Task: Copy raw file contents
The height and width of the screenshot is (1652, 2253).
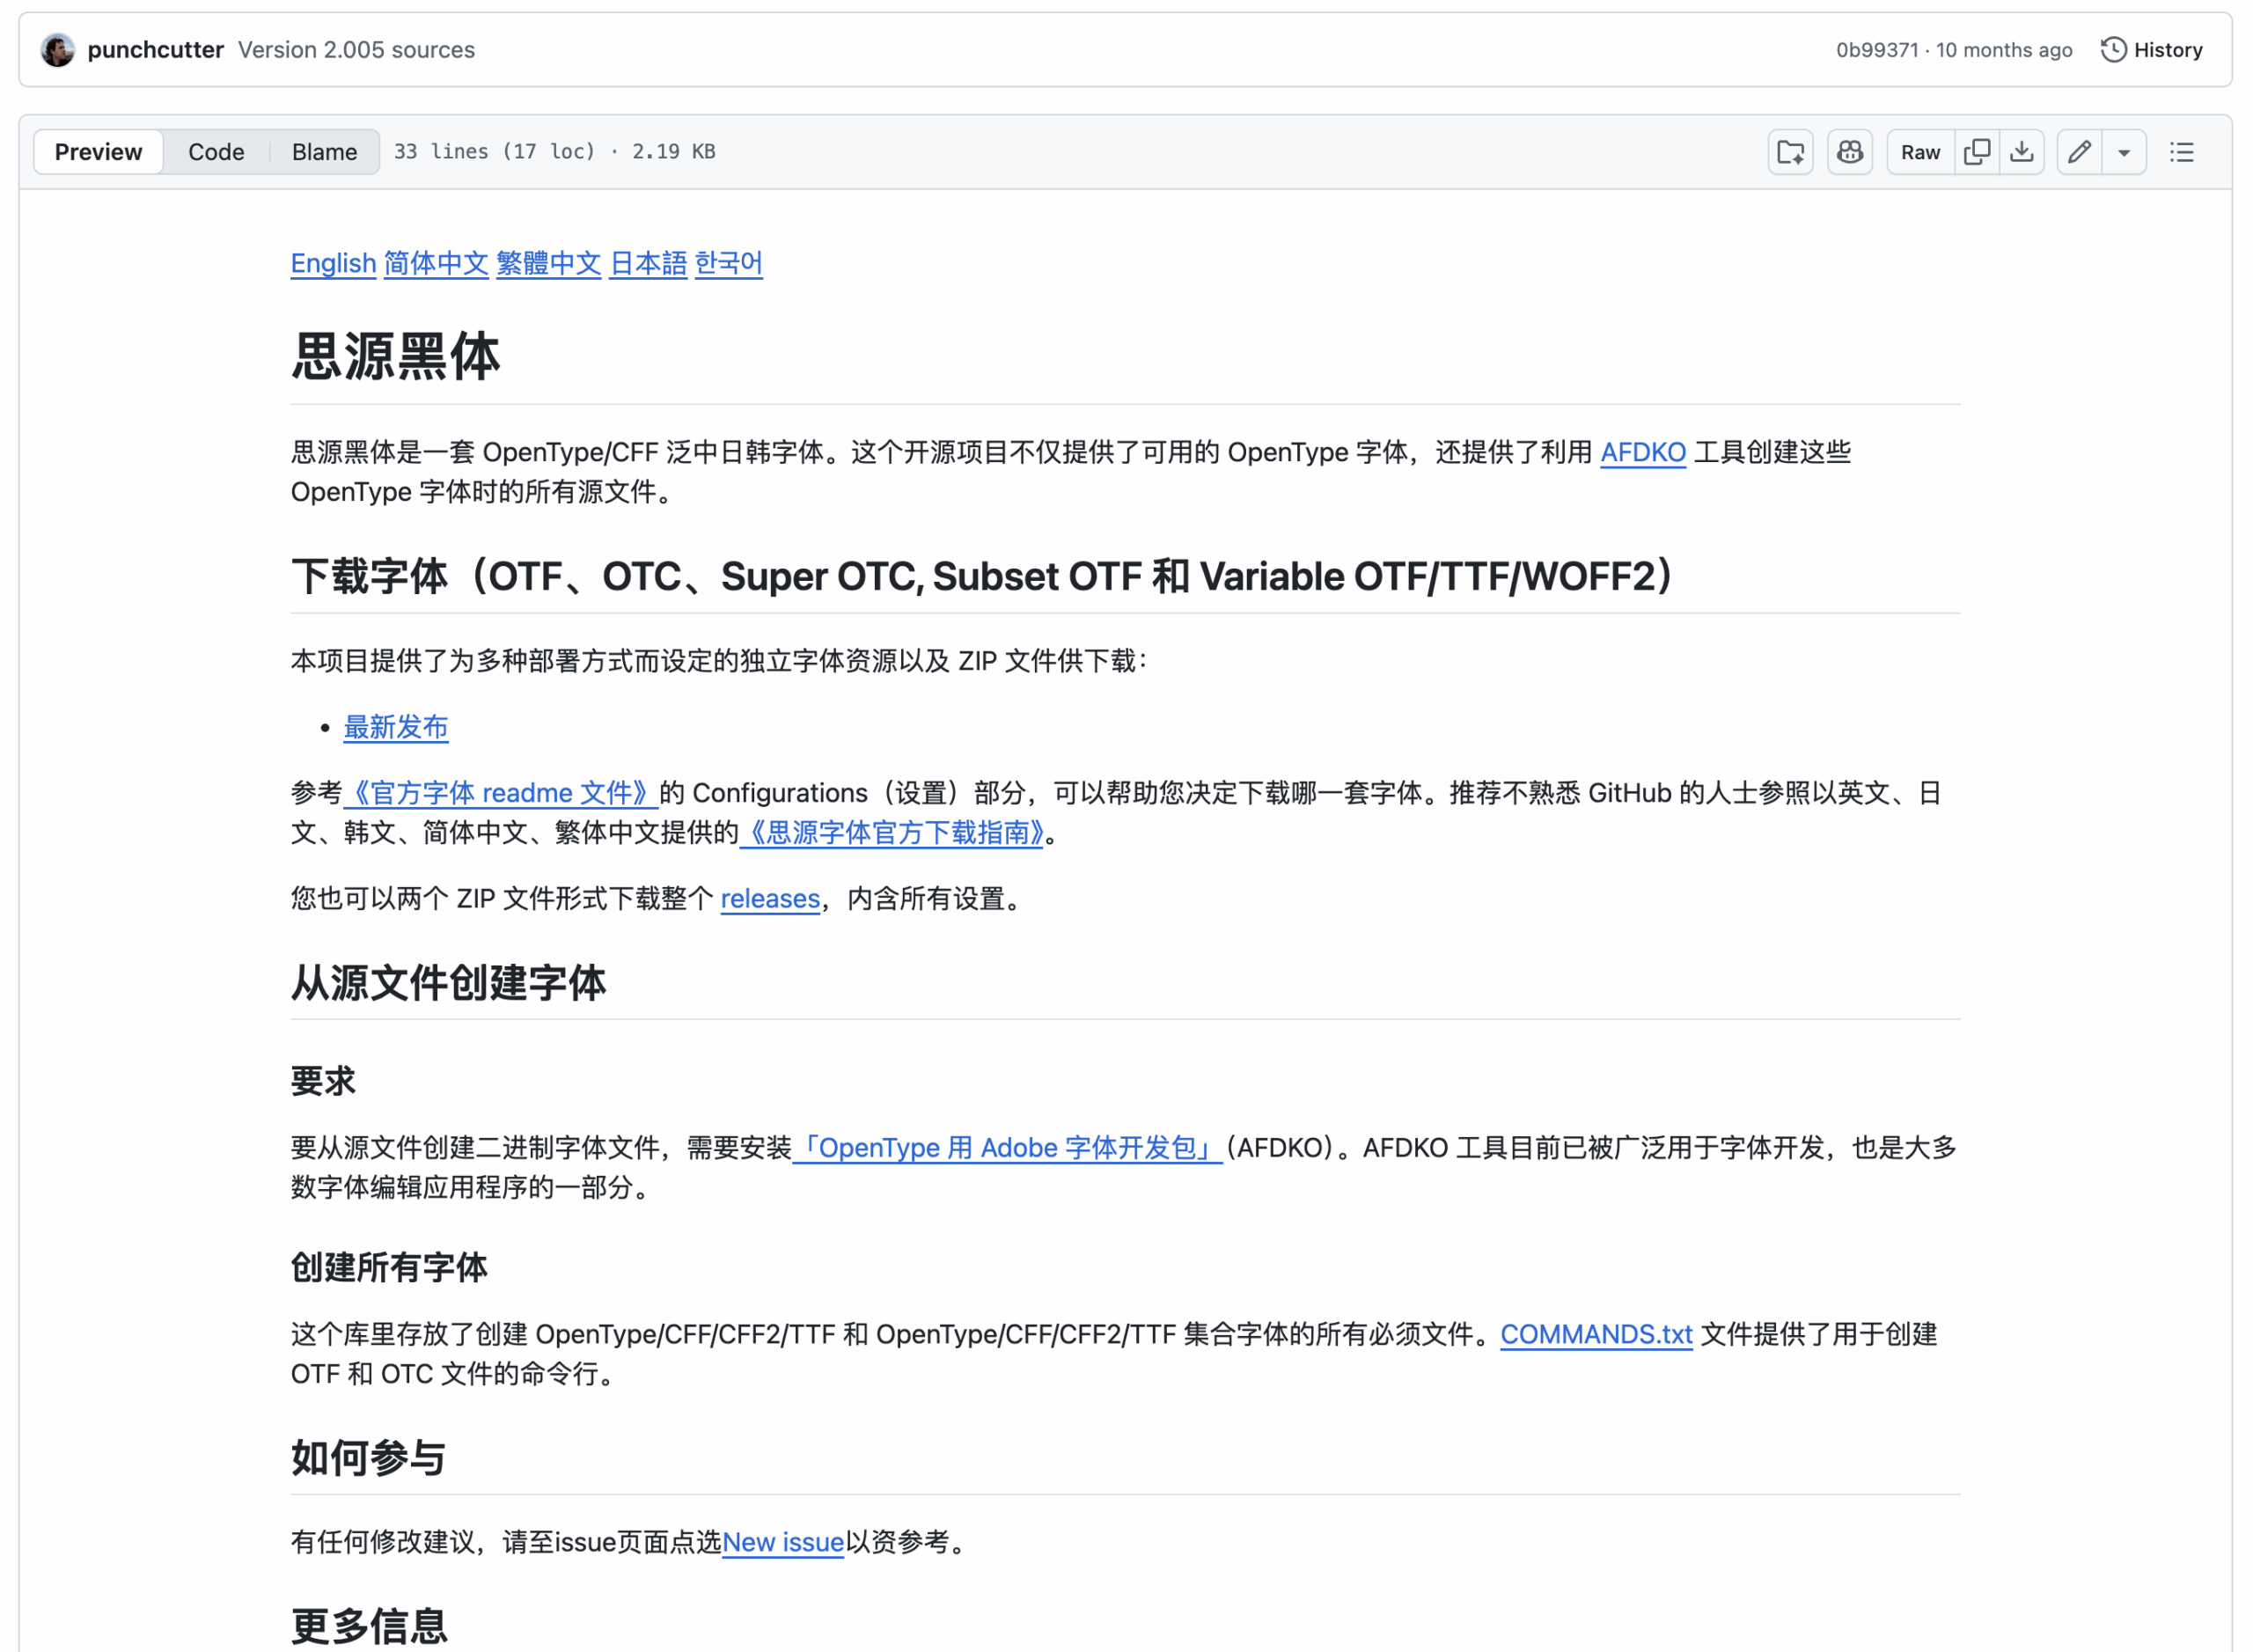Action: pyautogui.click(x=1977, y=152)
